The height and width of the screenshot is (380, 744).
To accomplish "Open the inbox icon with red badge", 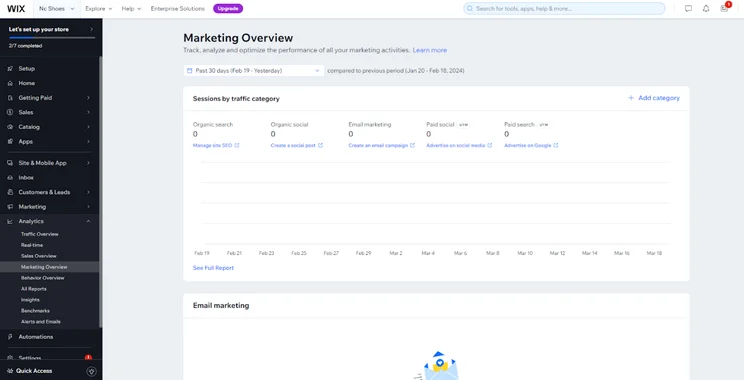I will click(724, 8).
